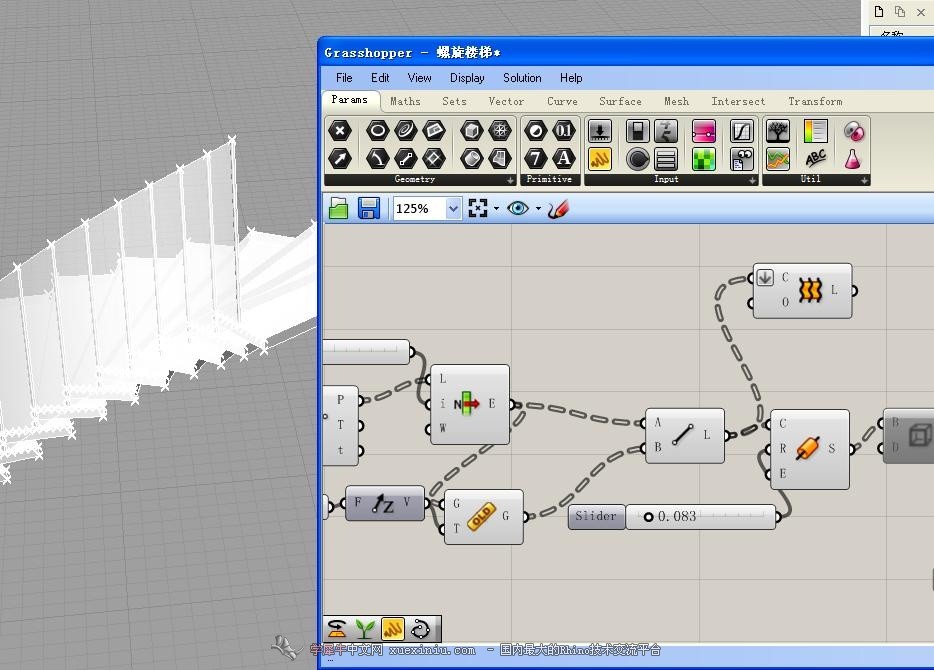
Task: Activate the red sketch pencil tool
Action: pyautogui.click(x=558, y=209)
